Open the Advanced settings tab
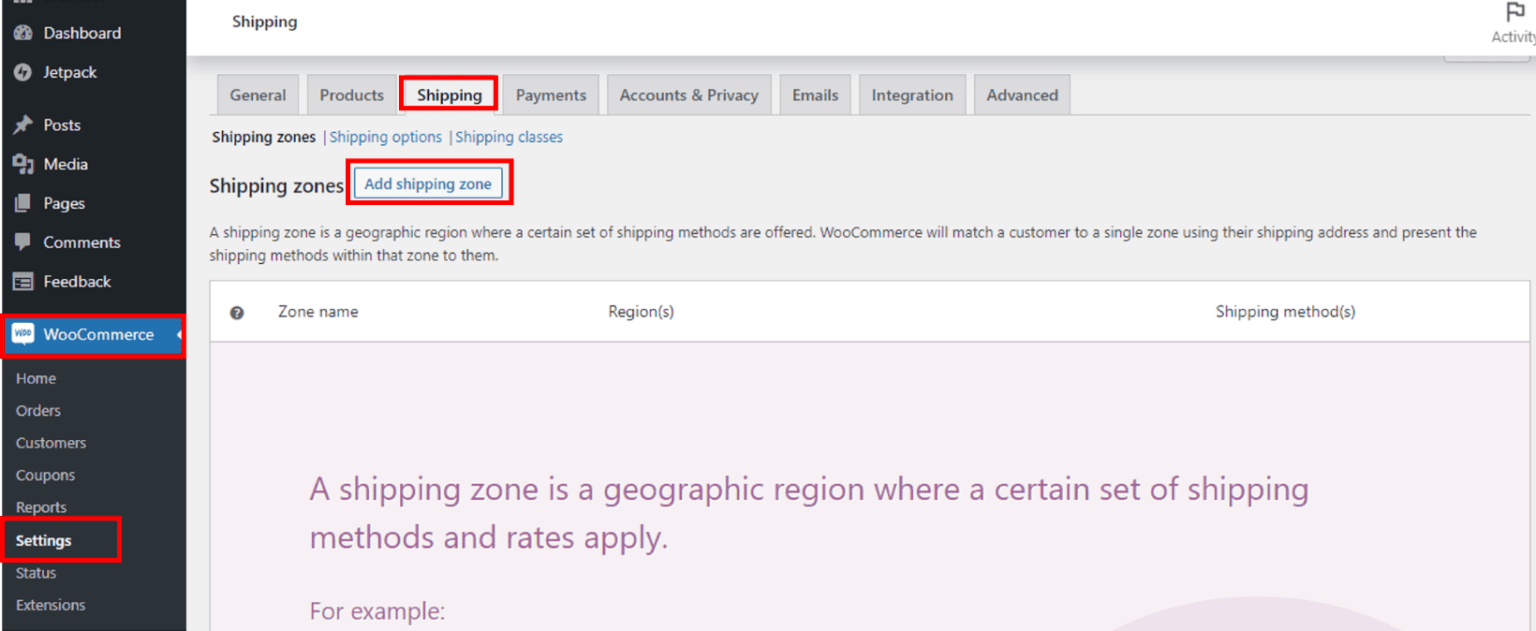 1022,94
